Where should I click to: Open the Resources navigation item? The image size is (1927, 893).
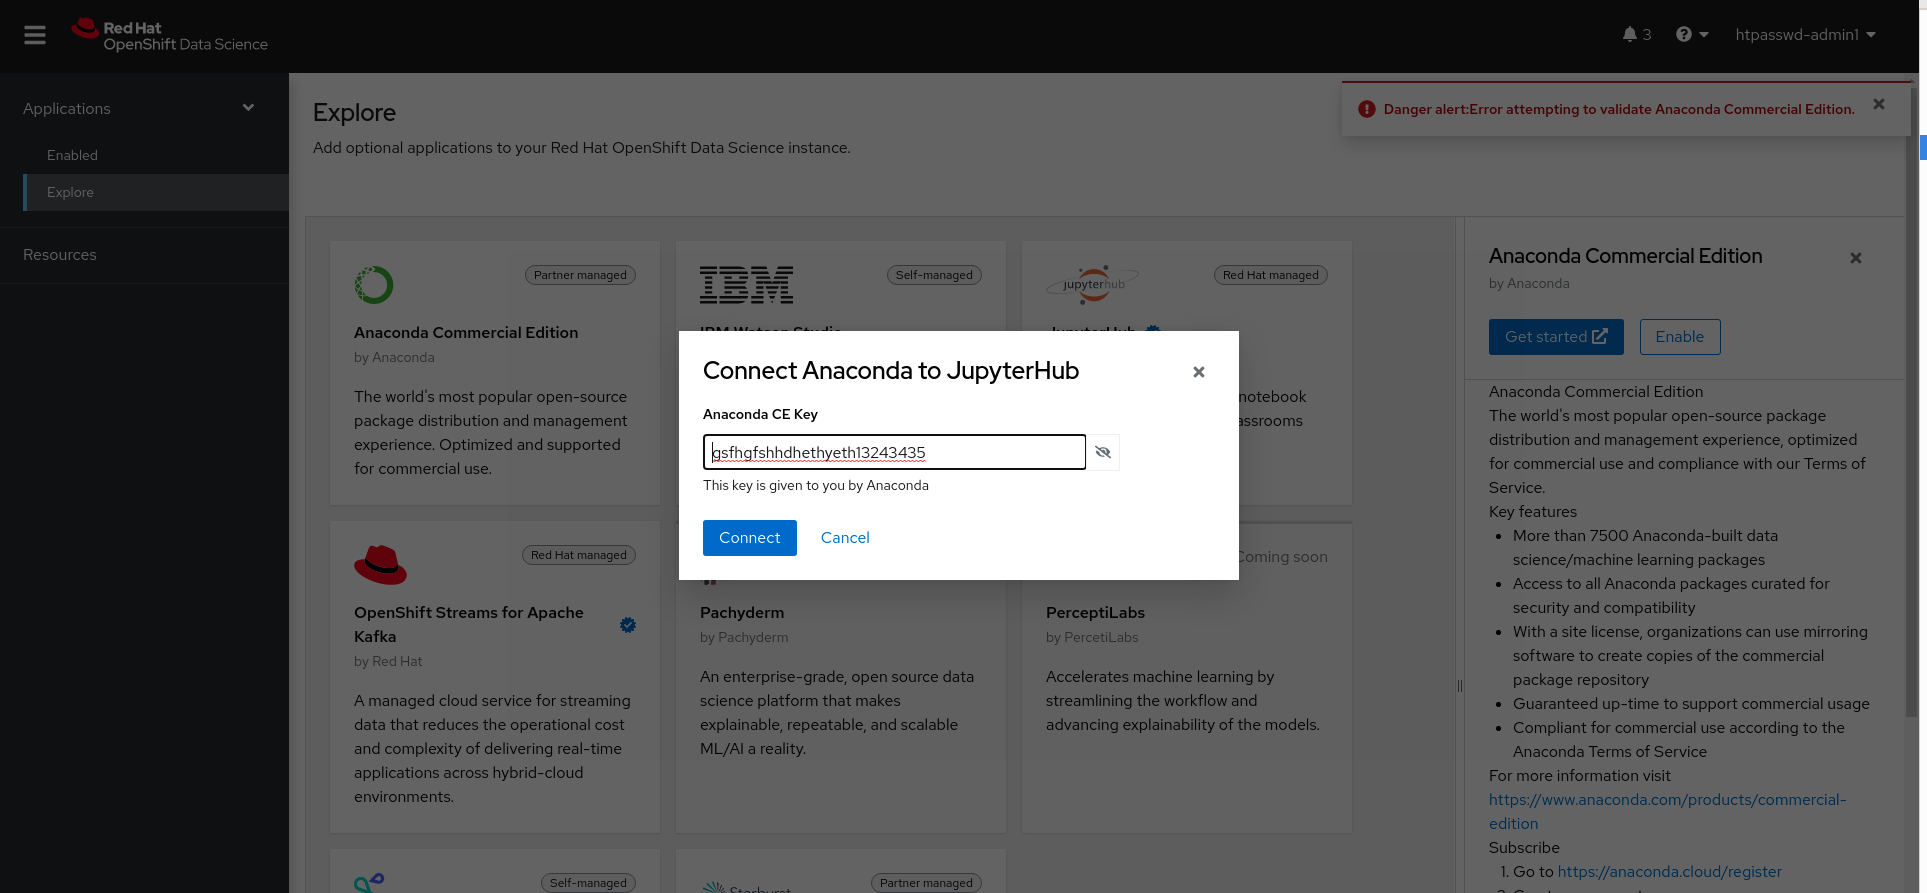[x=60, y=255]
